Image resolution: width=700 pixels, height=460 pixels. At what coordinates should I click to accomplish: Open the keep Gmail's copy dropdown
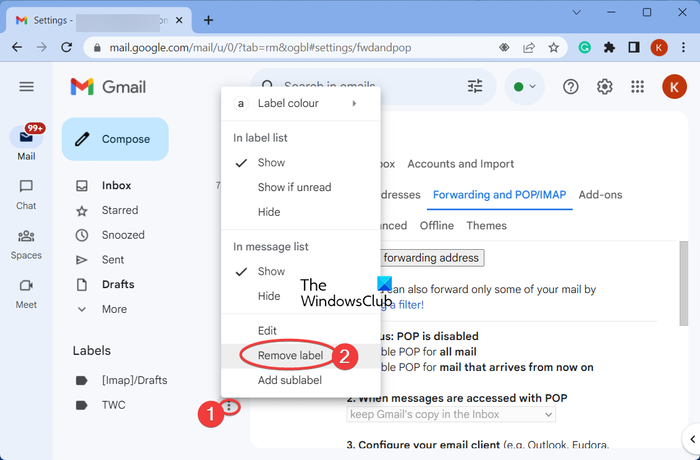(x=451, y=414)
